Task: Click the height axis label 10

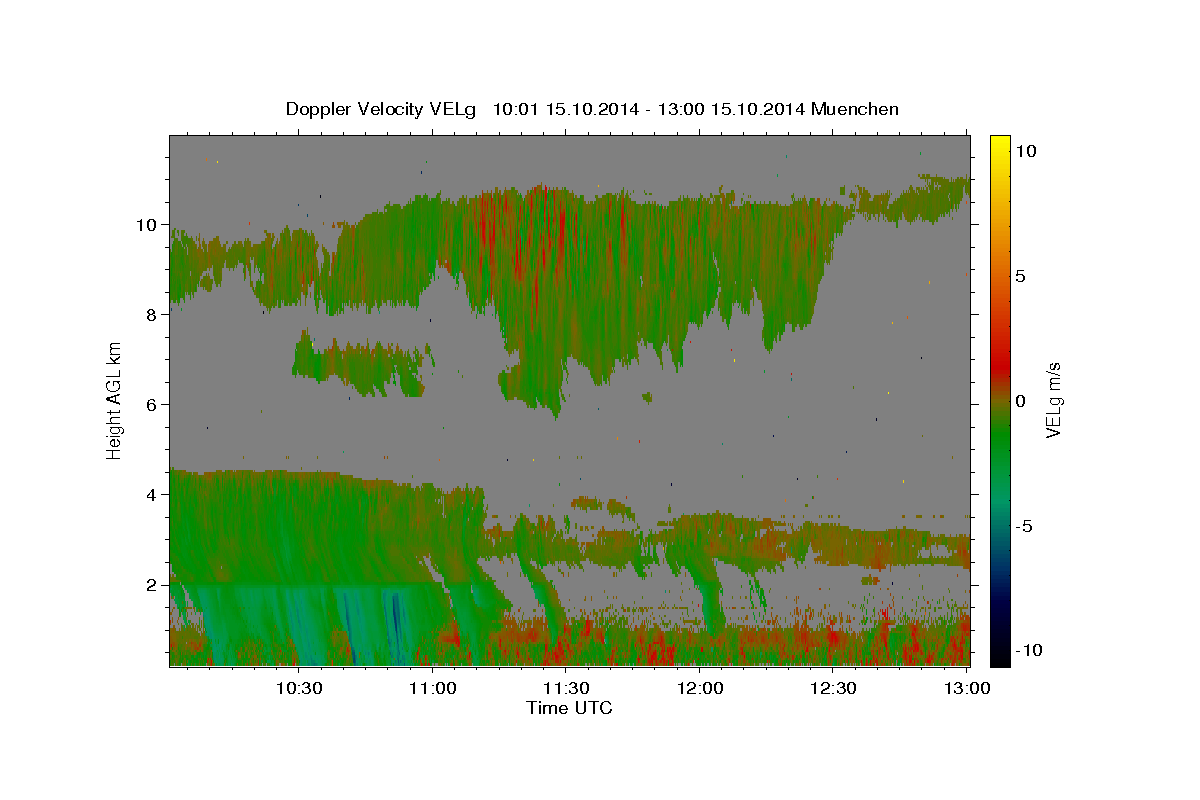Action: pyautogui.click(x=146, y=225)
